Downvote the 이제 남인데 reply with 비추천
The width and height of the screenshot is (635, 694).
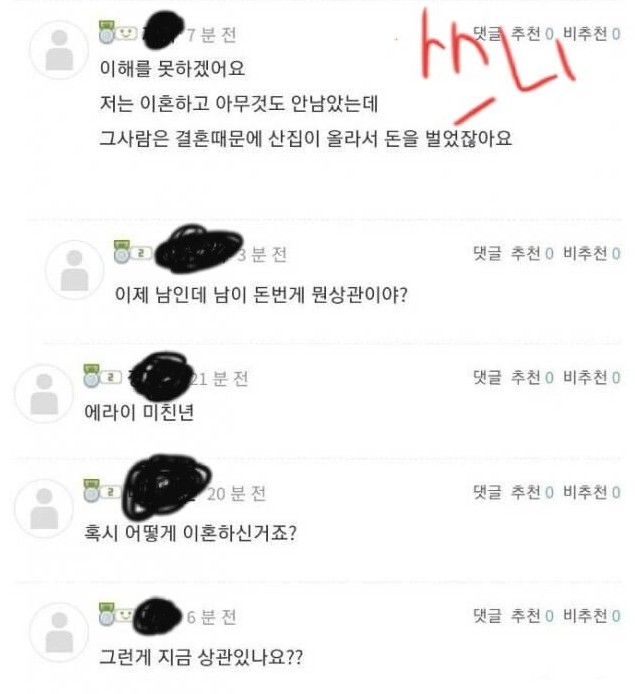592,253
